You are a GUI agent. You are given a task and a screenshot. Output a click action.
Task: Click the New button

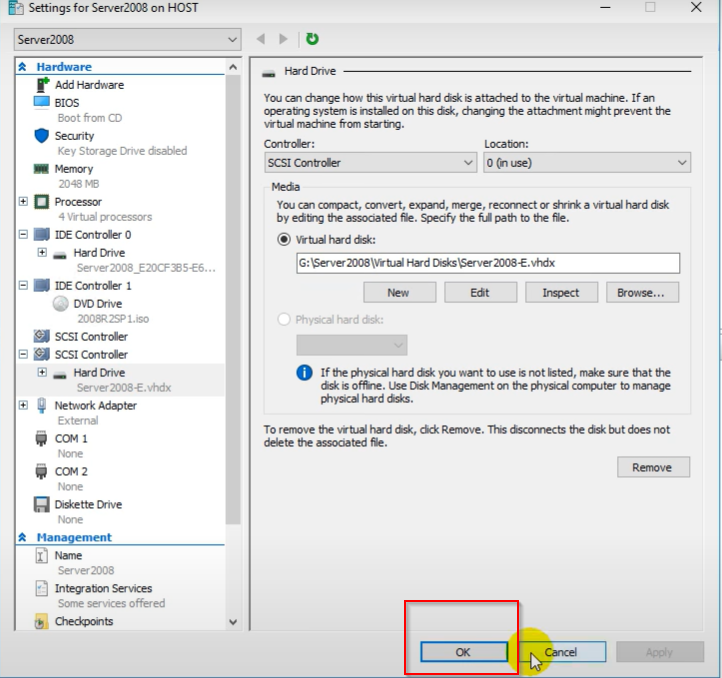[400, 292]
